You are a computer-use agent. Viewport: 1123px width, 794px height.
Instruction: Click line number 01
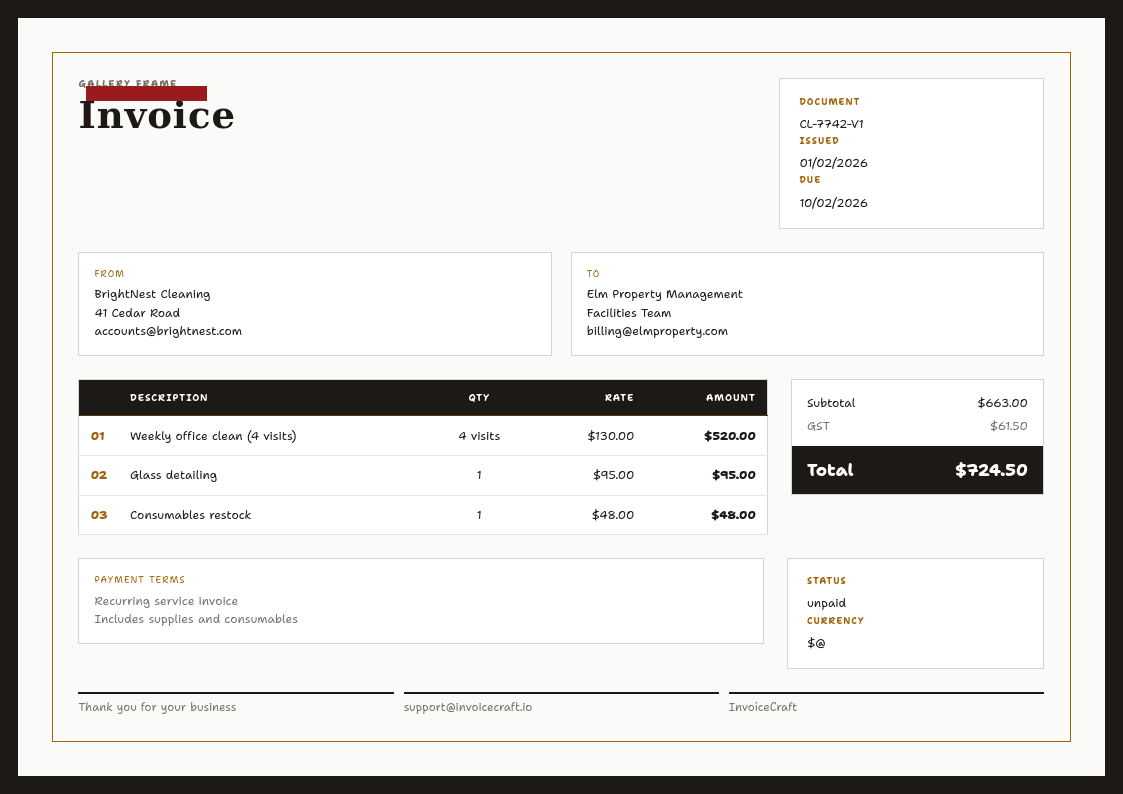98,436
